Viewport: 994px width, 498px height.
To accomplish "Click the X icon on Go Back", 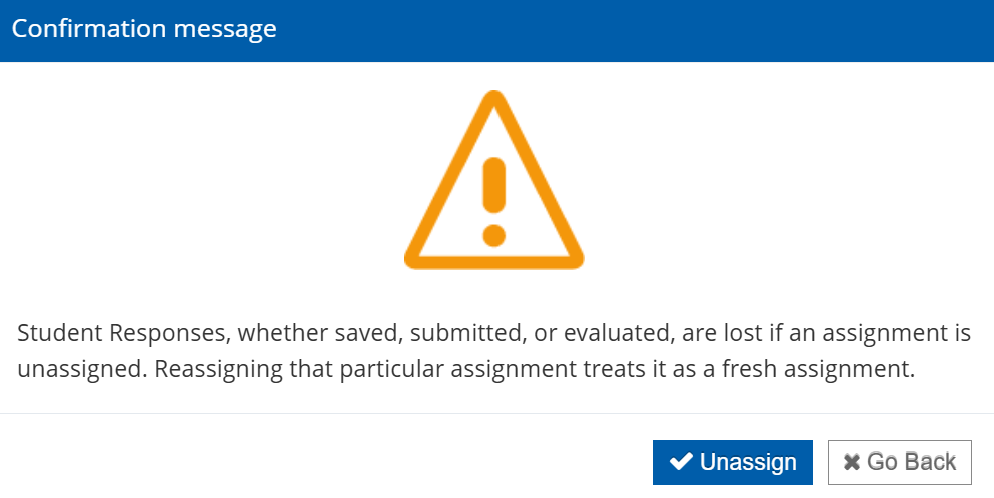I will (852, 462).
